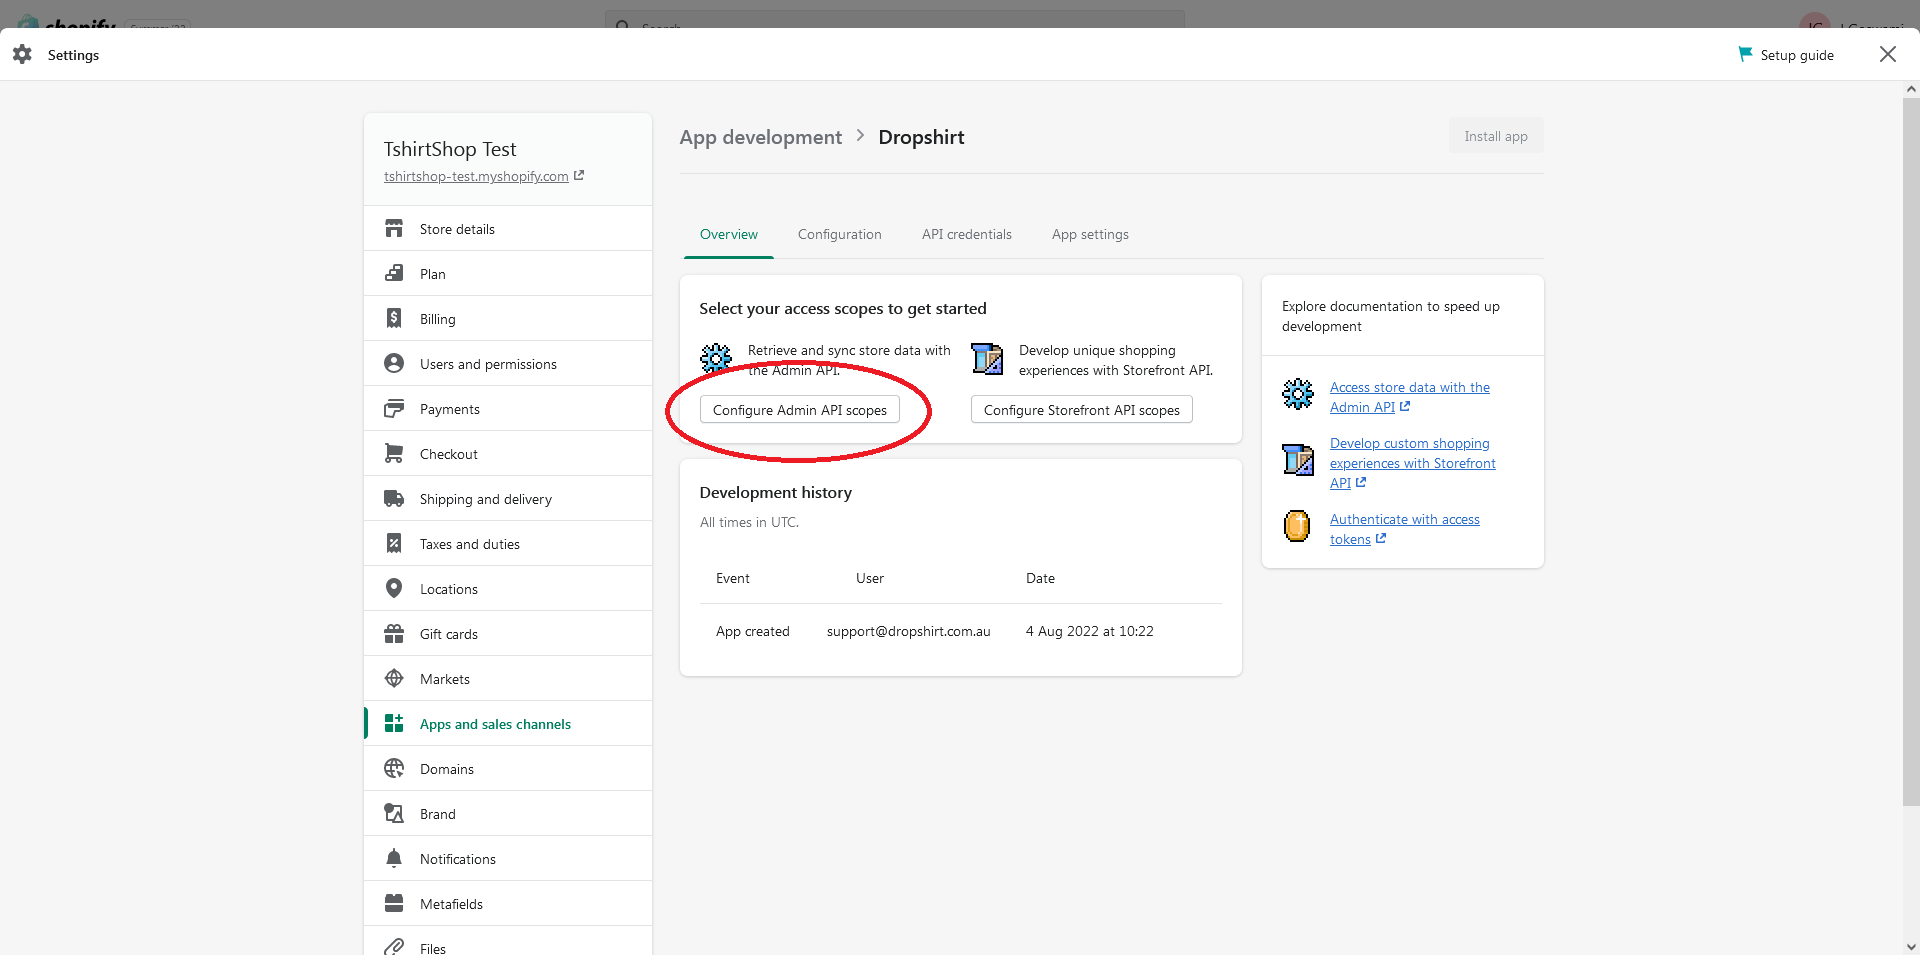Click the scrollbar up arrow
Screen dimensions: 1920x955
click(1911, 89)
